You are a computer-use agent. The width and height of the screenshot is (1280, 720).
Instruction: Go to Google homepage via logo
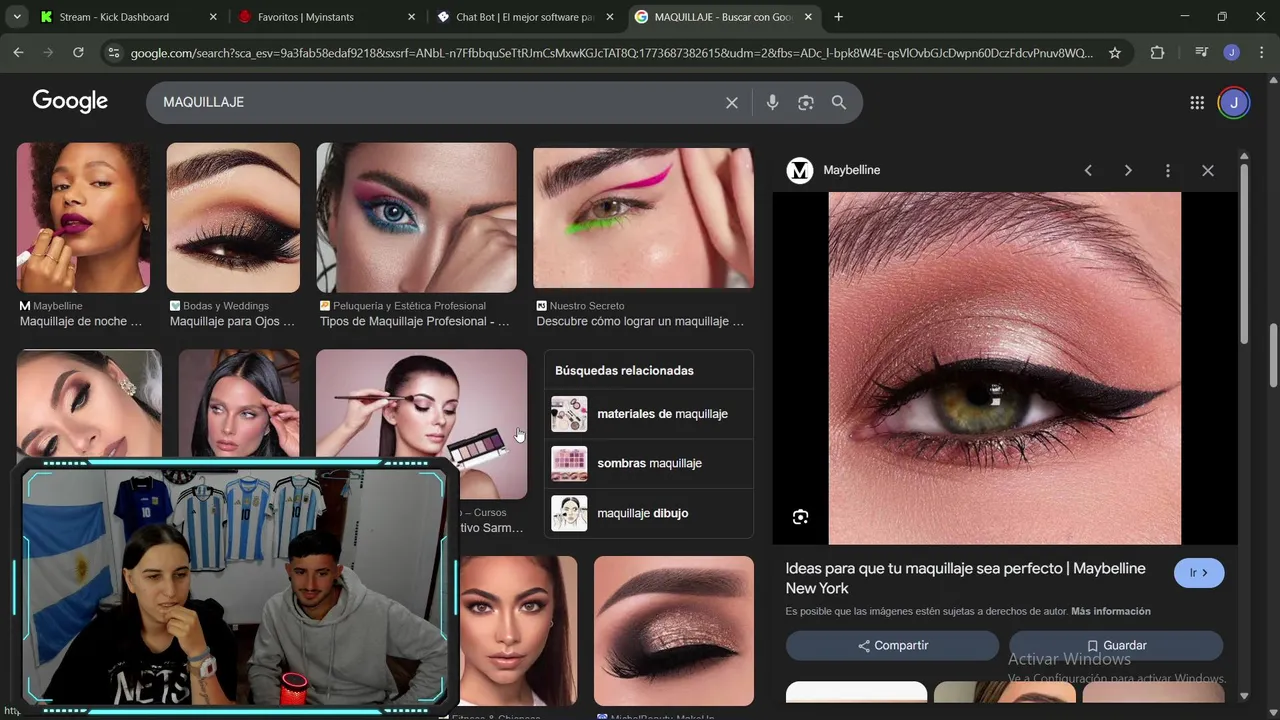pos(70,101)
